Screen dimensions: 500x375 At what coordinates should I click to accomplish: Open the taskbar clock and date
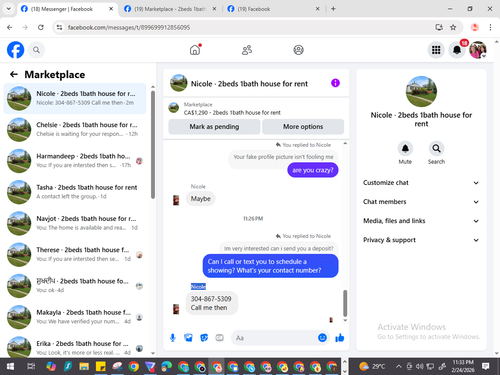pos(463,366)
